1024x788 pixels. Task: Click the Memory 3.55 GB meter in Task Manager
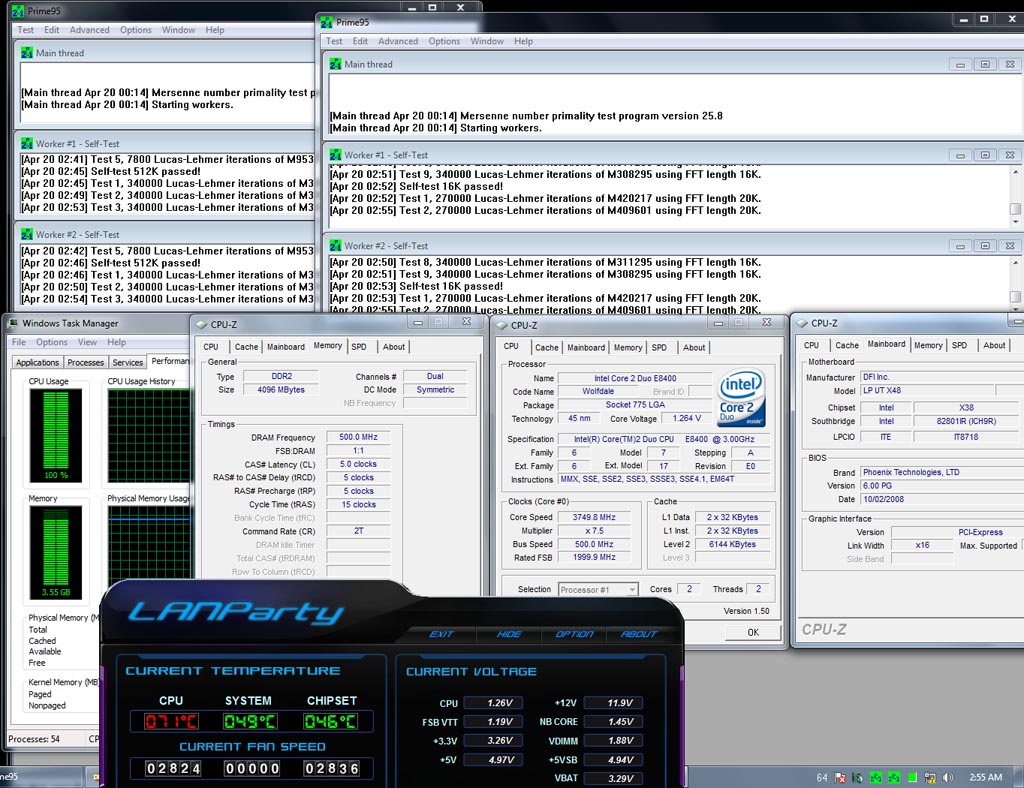(x=56, y=552)
